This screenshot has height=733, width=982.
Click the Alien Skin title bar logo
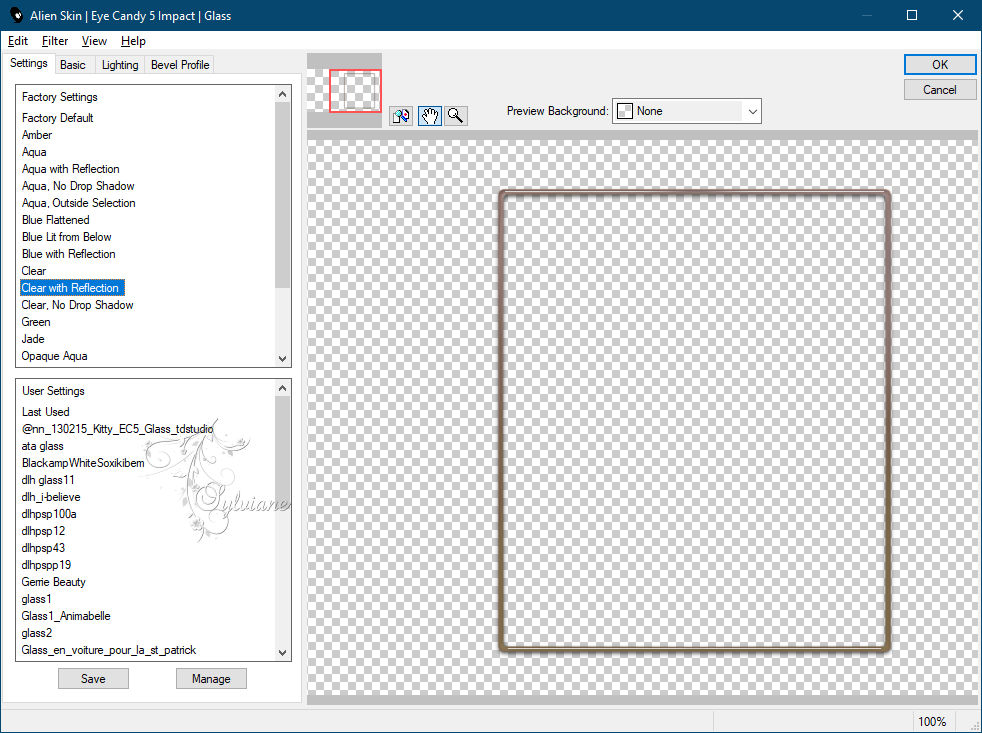[16, 15]
